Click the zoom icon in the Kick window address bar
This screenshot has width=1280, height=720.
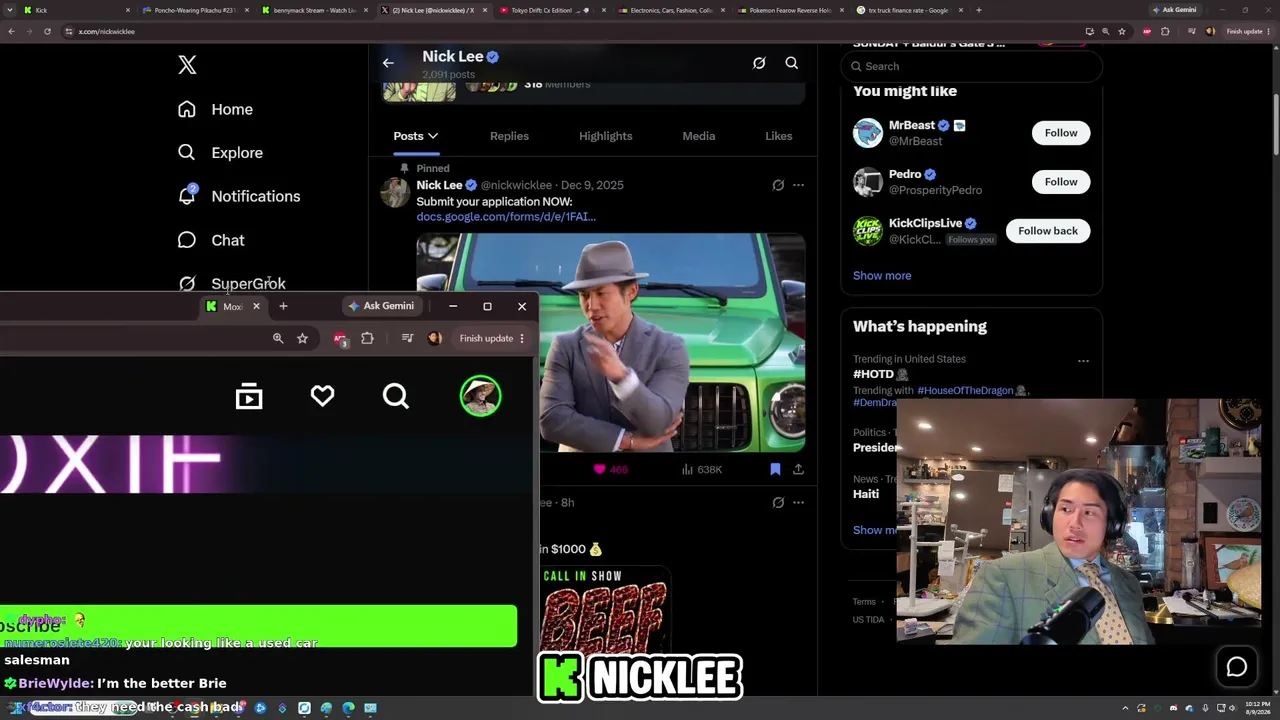pyautogui.click(x=278, y=338)
